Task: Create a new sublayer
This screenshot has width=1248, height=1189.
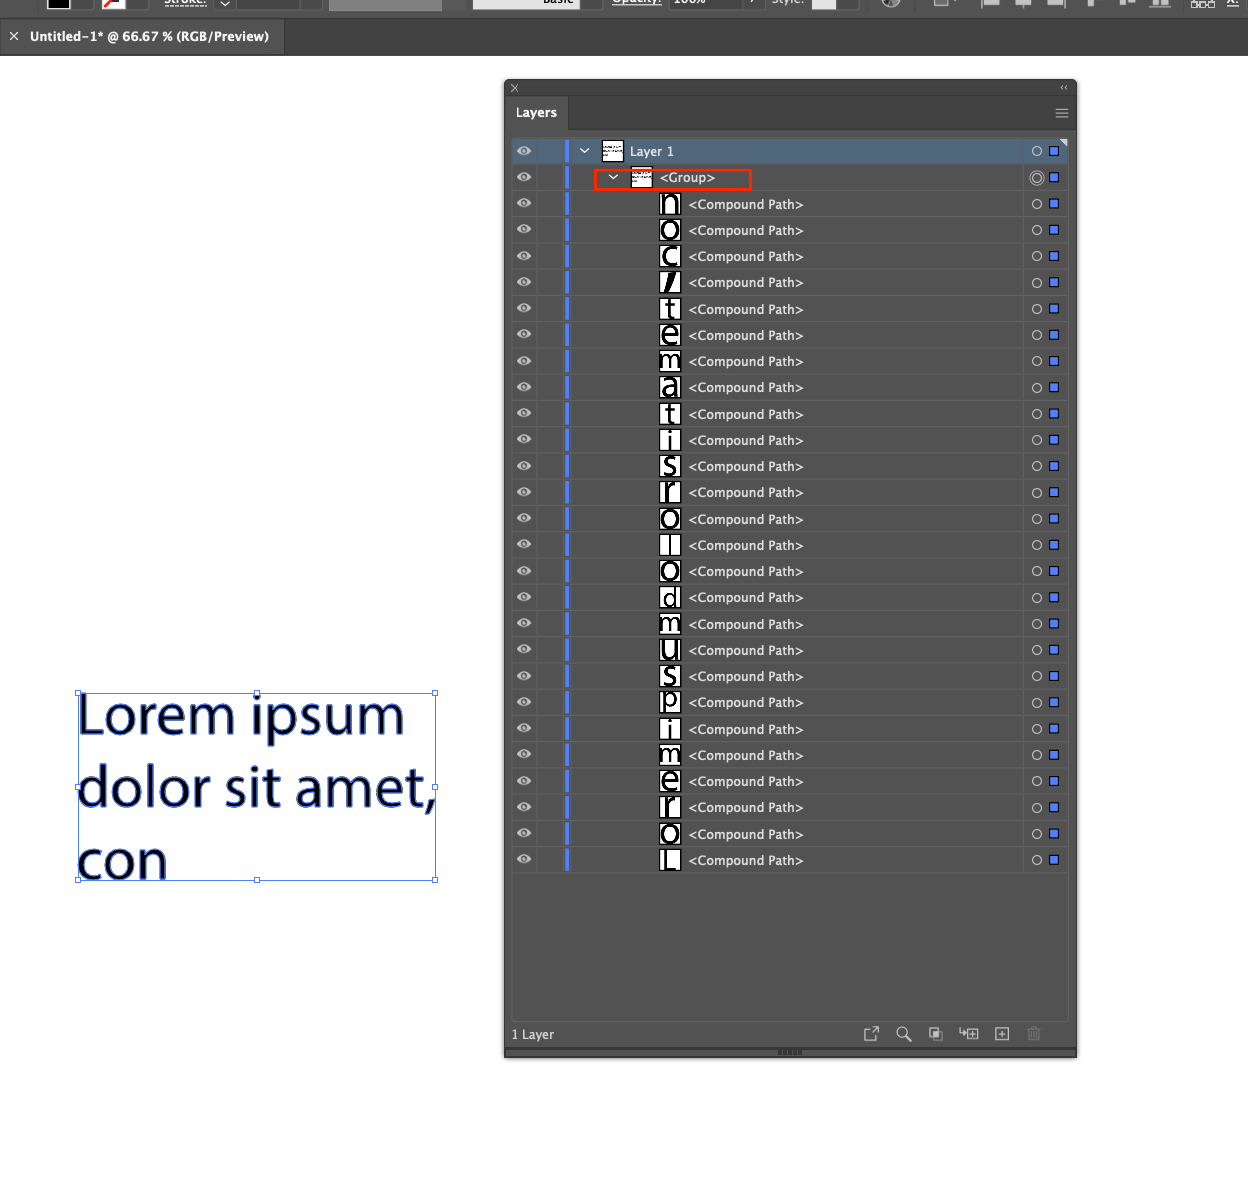Action: click(x=968, y=1034)
